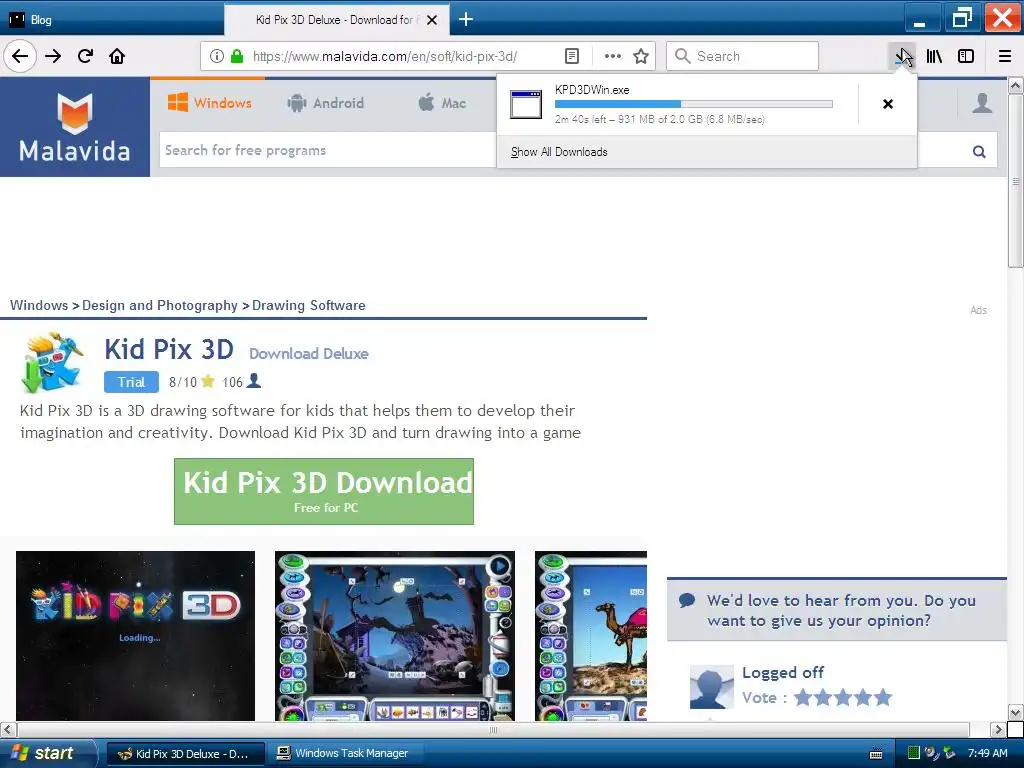Switch to the Blog tab
Image resolution: width=1024 pixels, height=768 pixels.
112,20
